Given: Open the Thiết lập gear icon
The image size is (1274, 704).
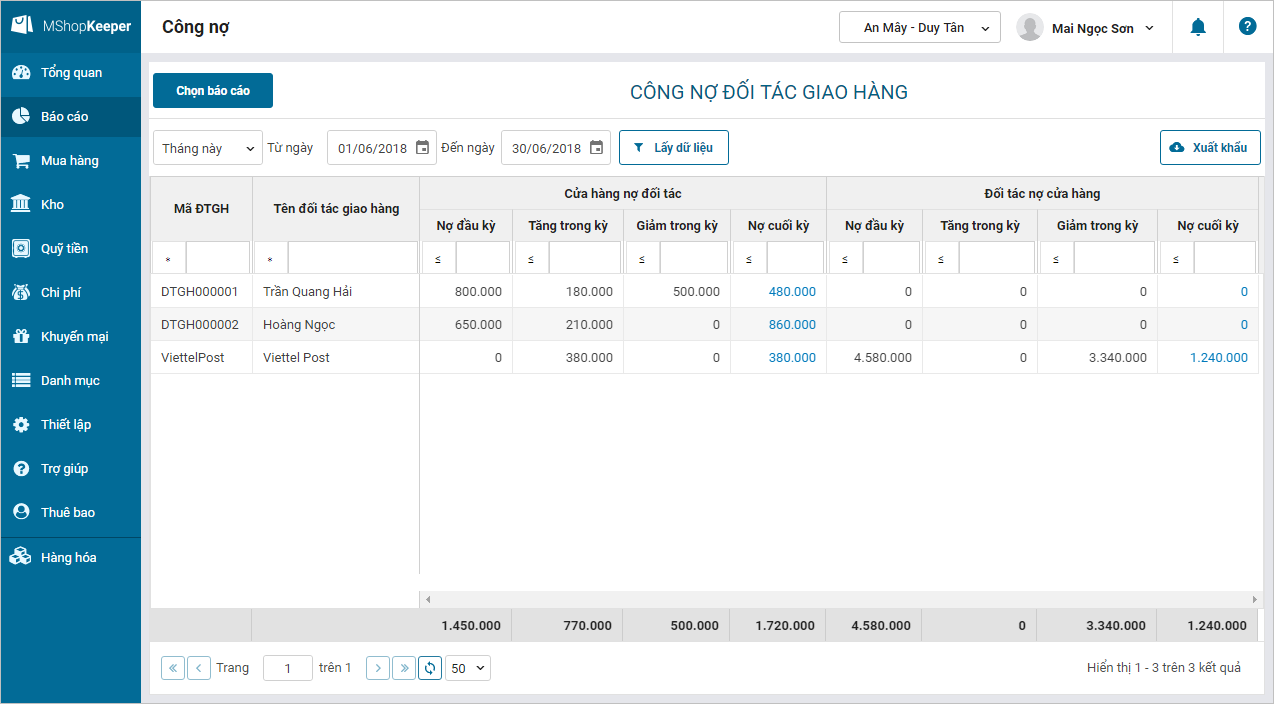Looking at the screenshot, I should point(21,425).
